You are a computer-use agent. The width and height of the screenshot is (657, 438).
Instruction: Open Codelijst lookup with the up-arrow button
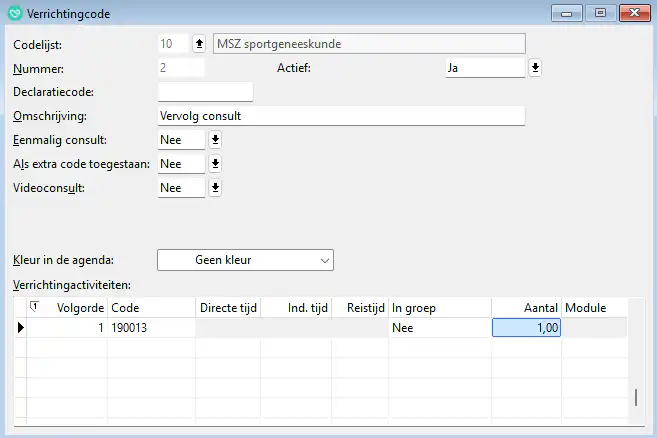[x=199, y=44]
